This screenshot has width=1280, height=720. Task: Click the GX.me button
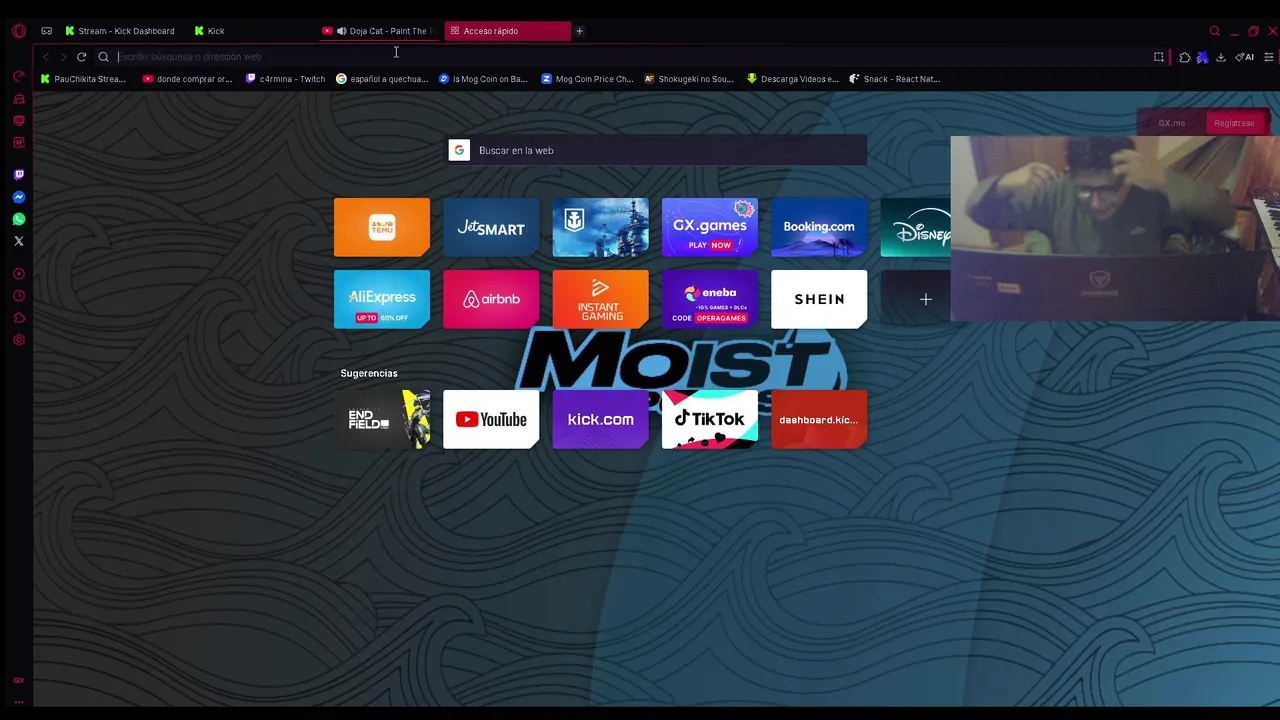pyautogui.click(x=1172, y=123)
